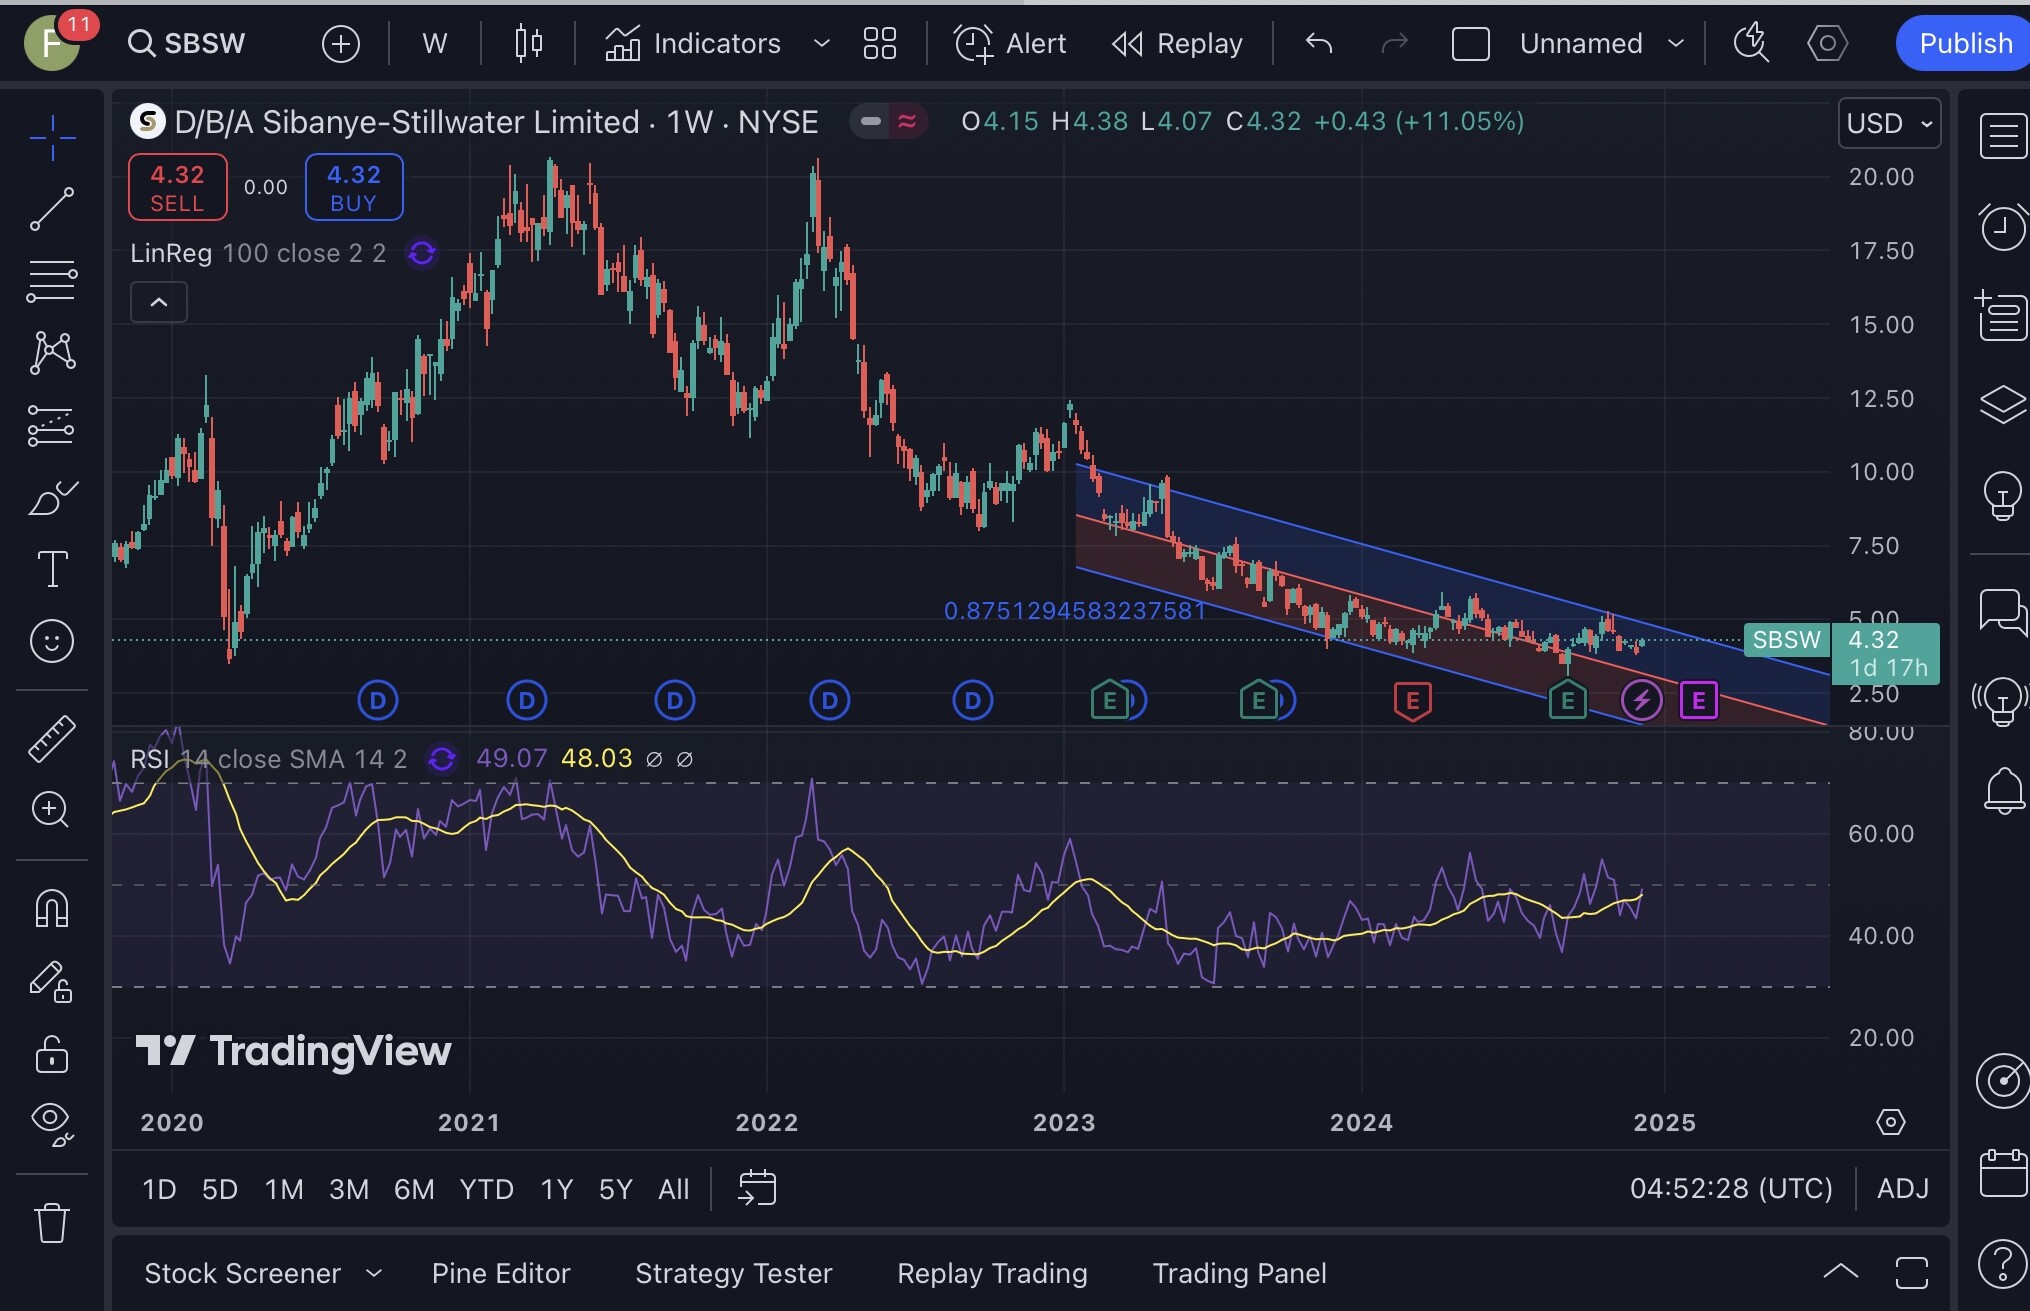Undo the last chart action

pyautogui.click(x=1319, y=43)
